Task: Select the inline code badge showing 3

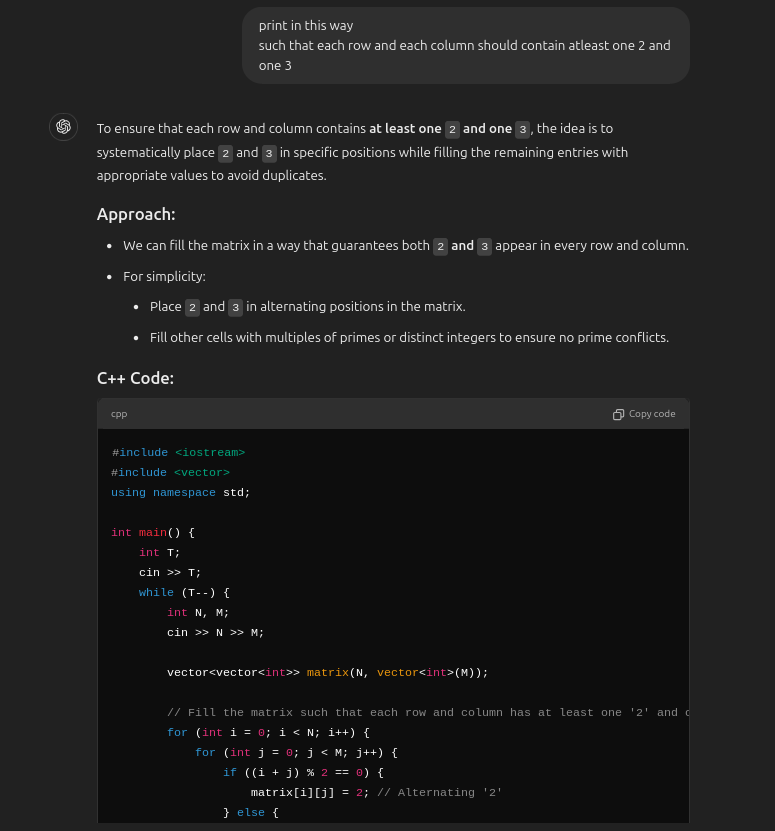Action: [522, 129]
